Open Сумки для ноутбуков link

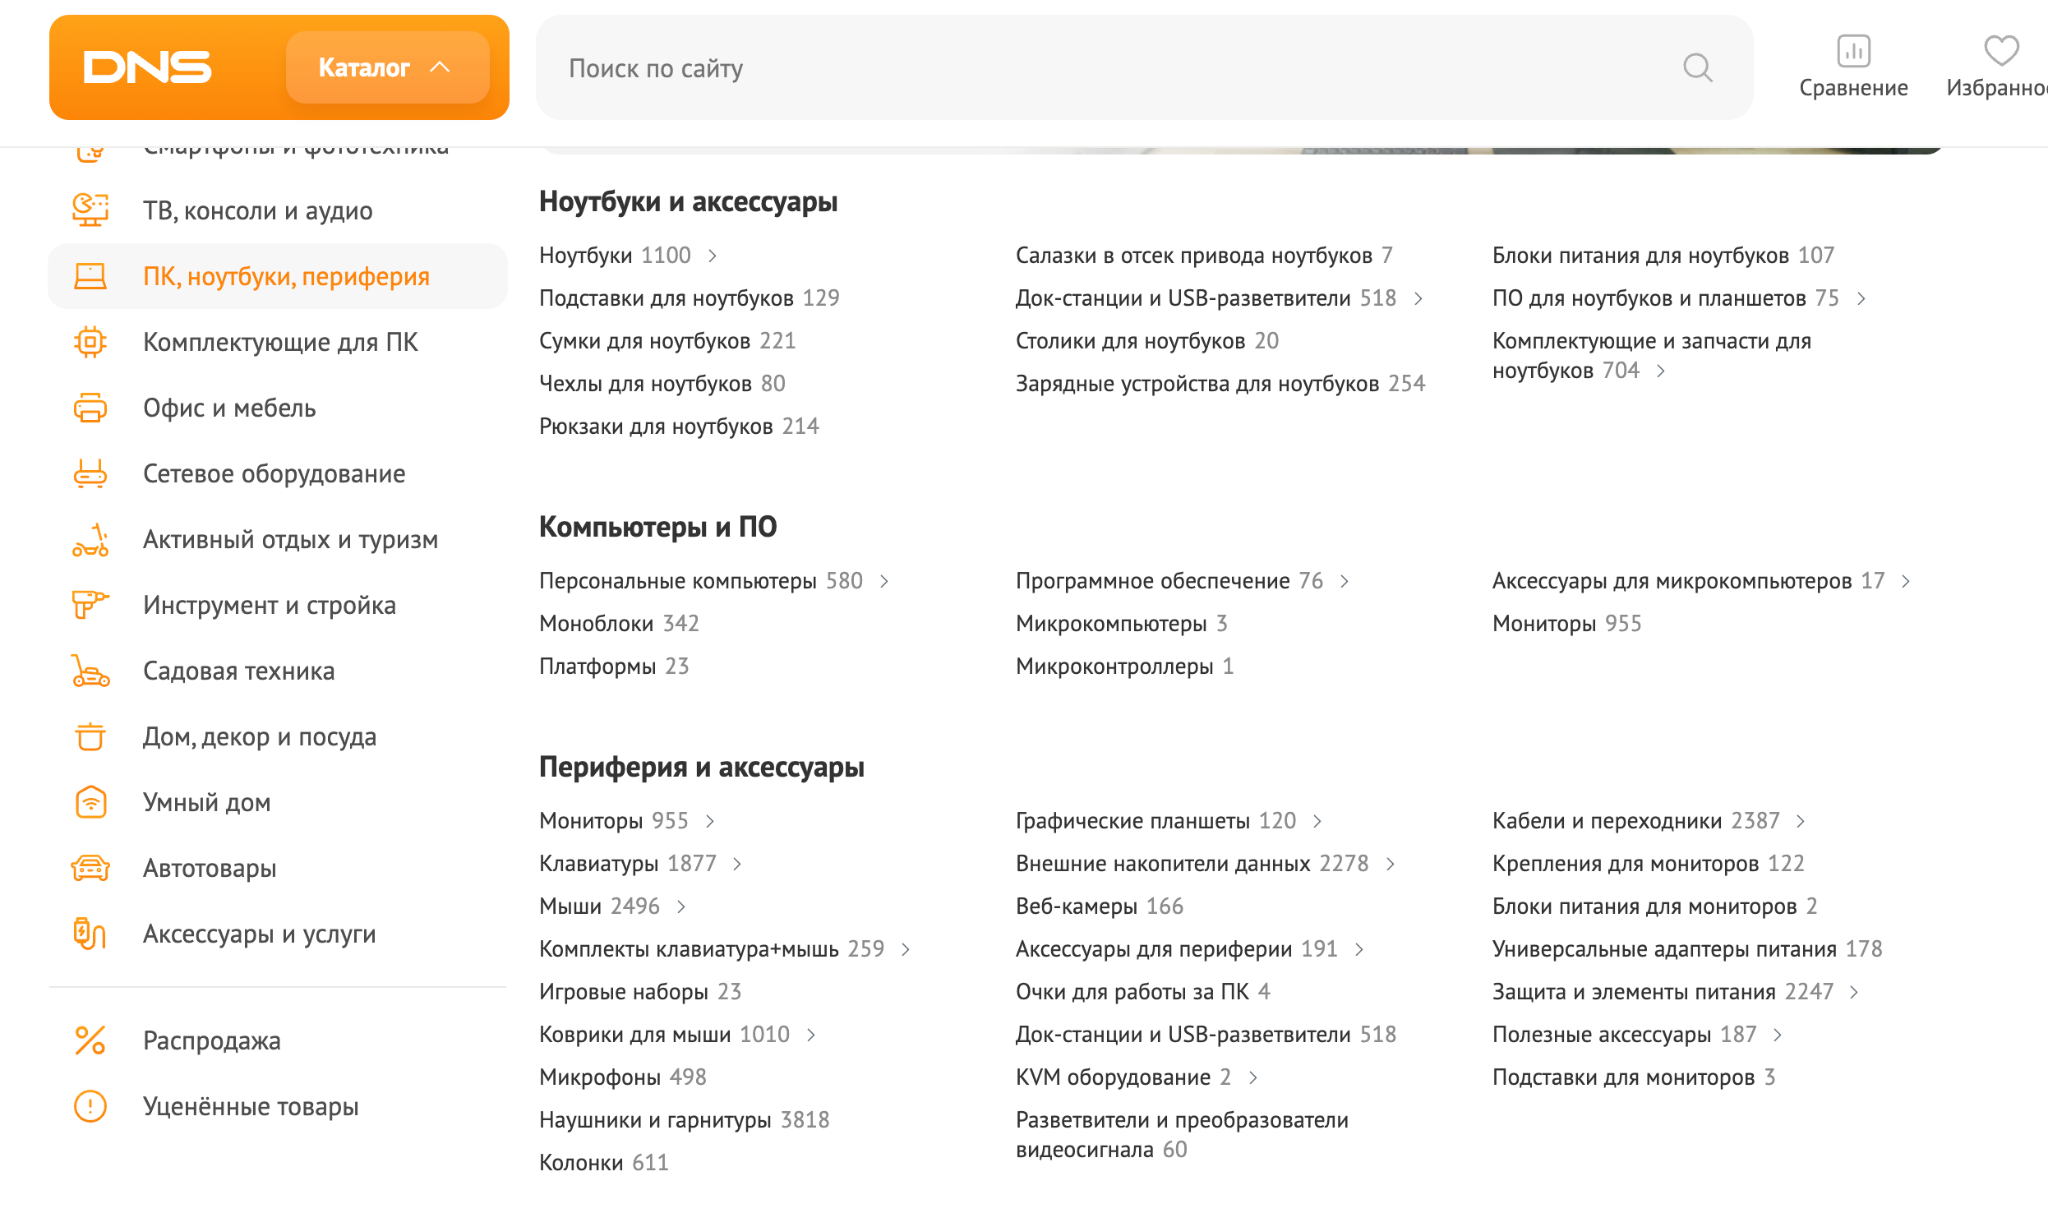click(x=667, y=341)
